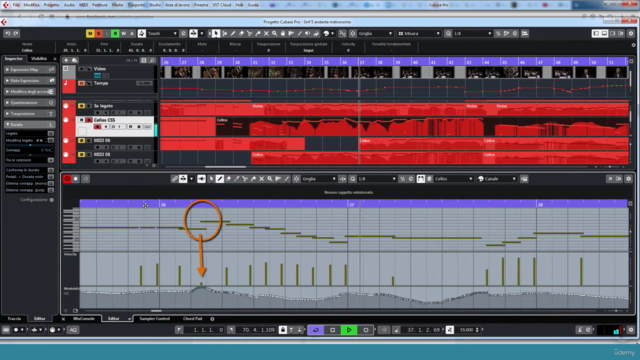
Task: Toggle record enable on Cellos CSS track
Action: pos(97,127)
